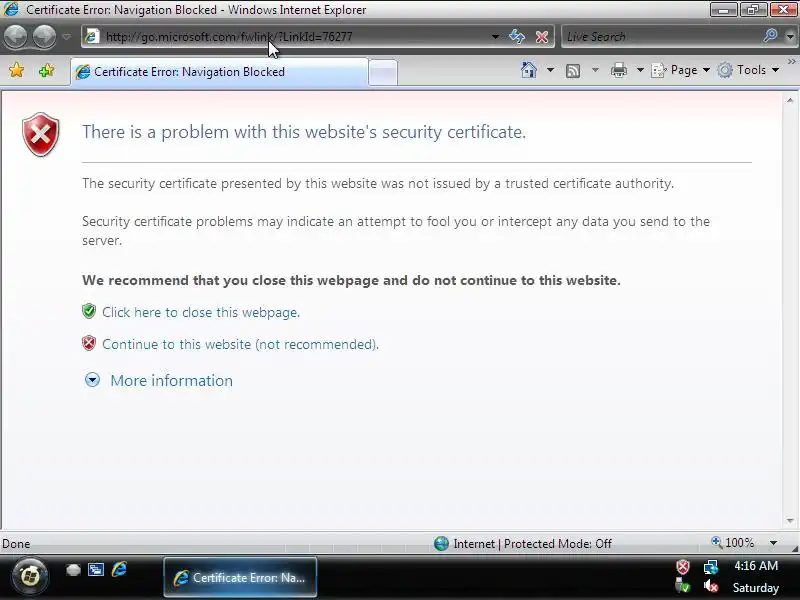Expand the More information section
This screenshot has height=600, width=800.
[x=159, y=381]
